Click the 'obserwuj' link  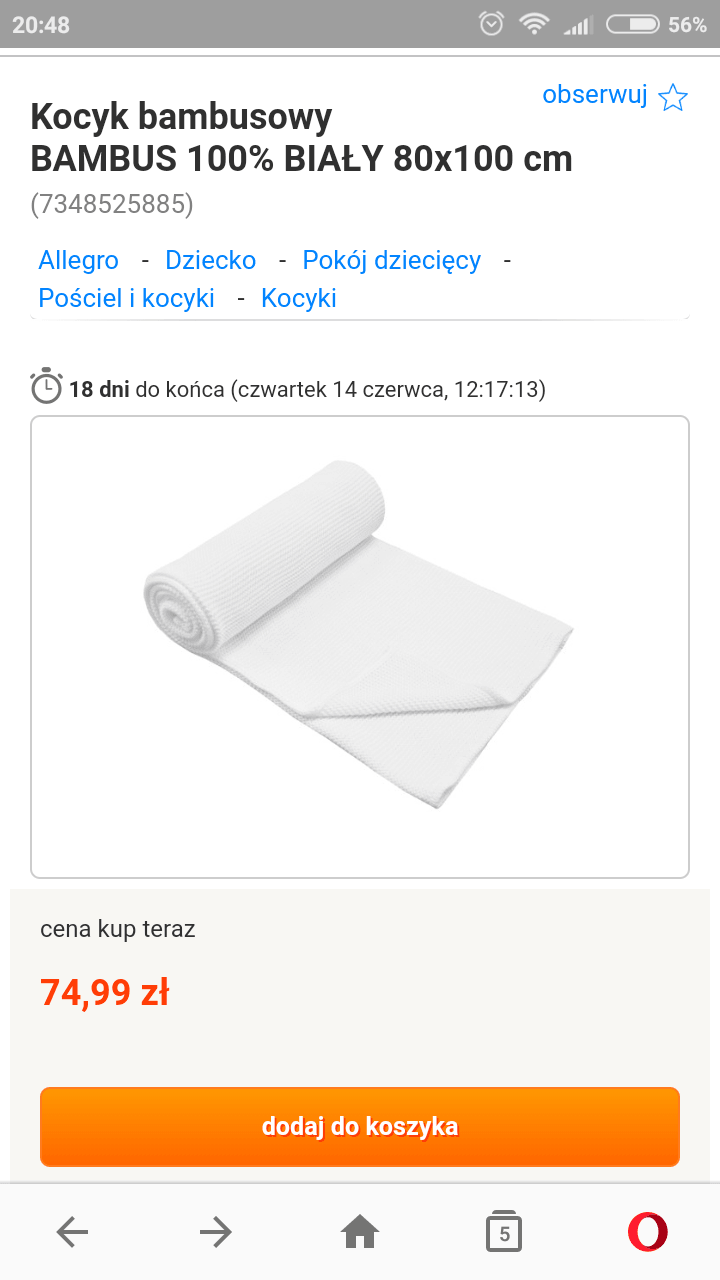point(595,95)
